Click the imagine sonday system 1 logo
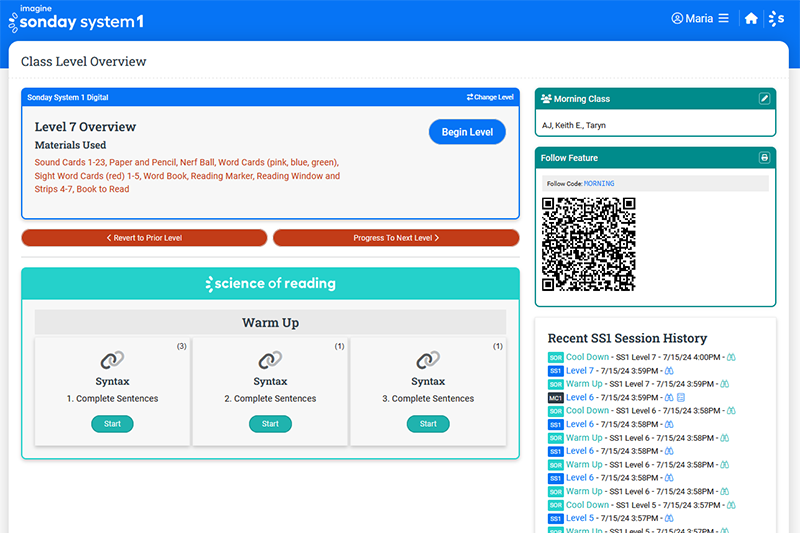The width and height of the screenshot is (800, 533). tap(77, 18)
